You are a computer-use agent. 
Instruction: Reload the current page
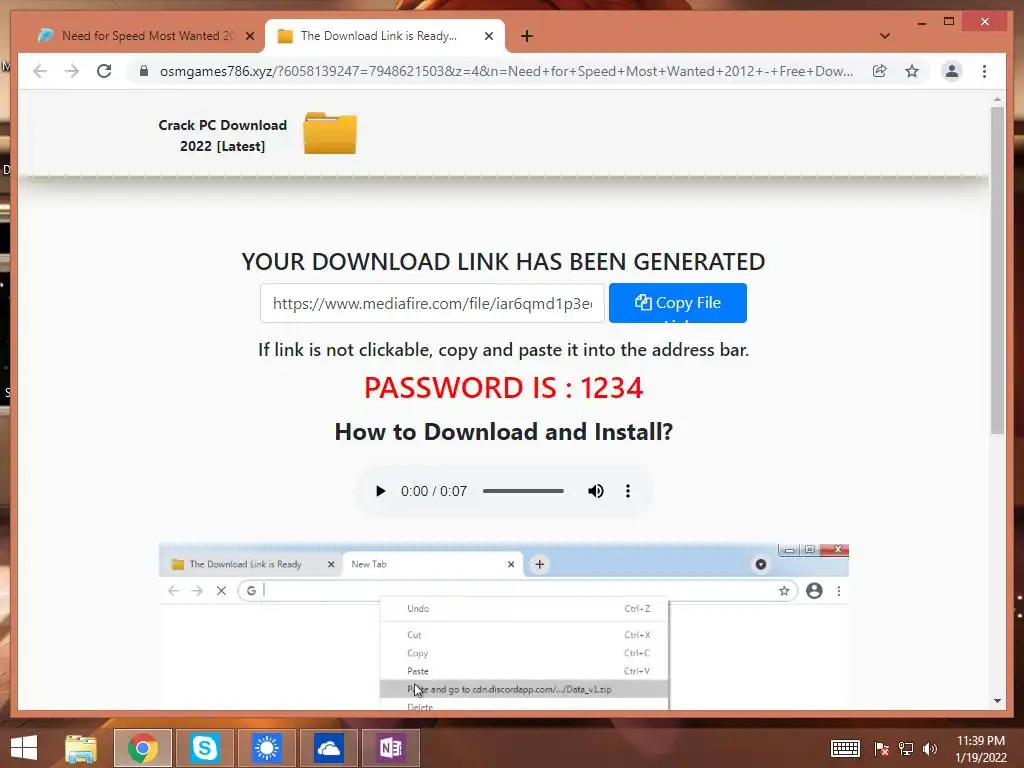[104, 71]
